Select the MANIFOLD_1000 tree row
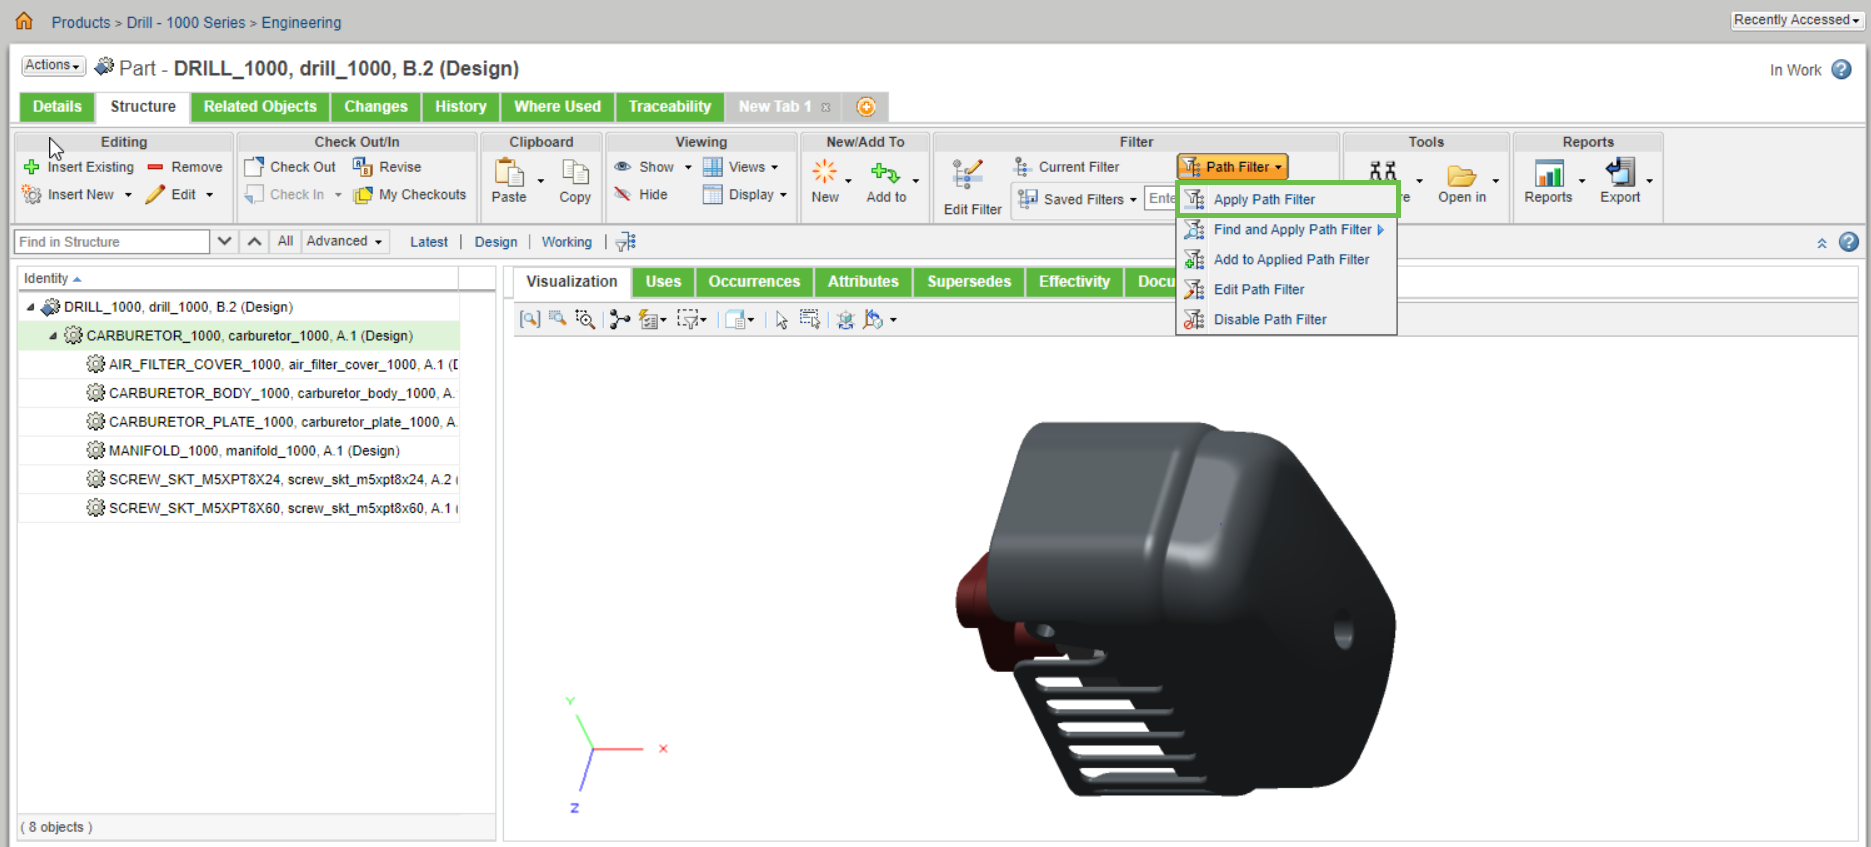The height and width of the screenshot is (847, 1871). pyautogui.click(x=239, y=451)
